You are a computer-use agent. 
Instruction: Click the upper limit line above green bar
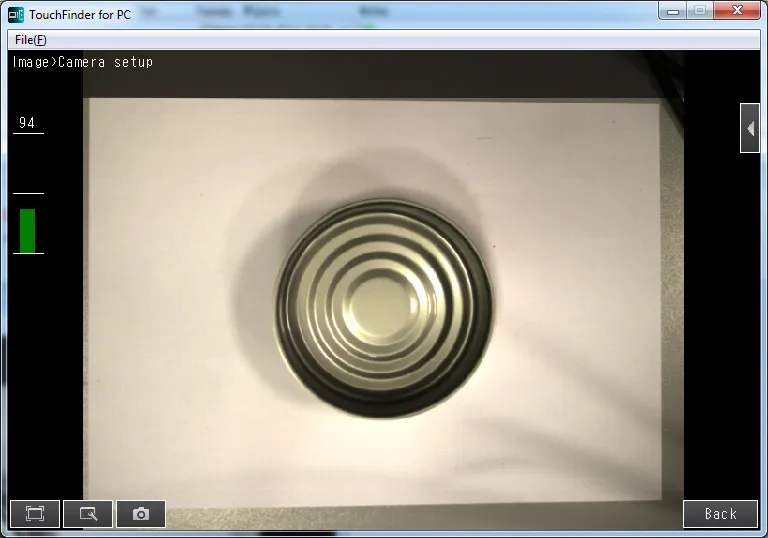click(x=28, y=193)
